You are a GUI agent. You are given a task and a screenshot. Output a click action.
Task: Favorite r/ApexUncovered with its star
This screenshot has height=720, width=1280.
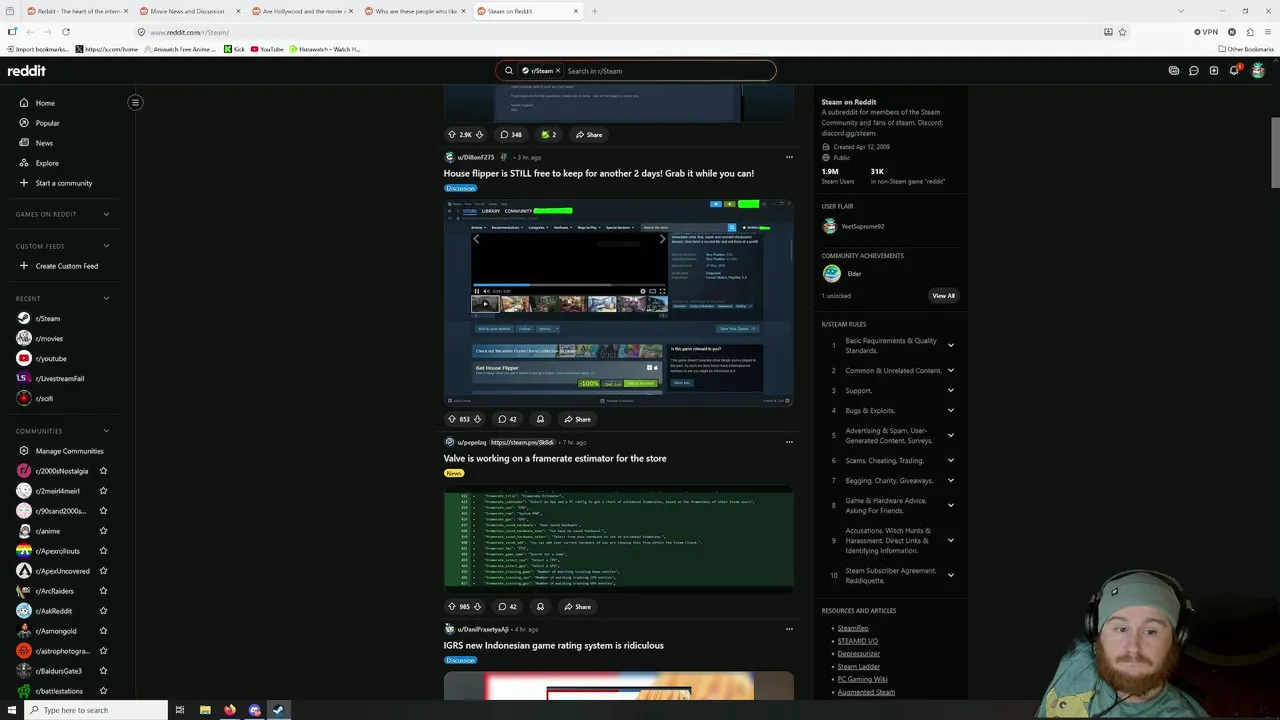click(x=103, y=571)
